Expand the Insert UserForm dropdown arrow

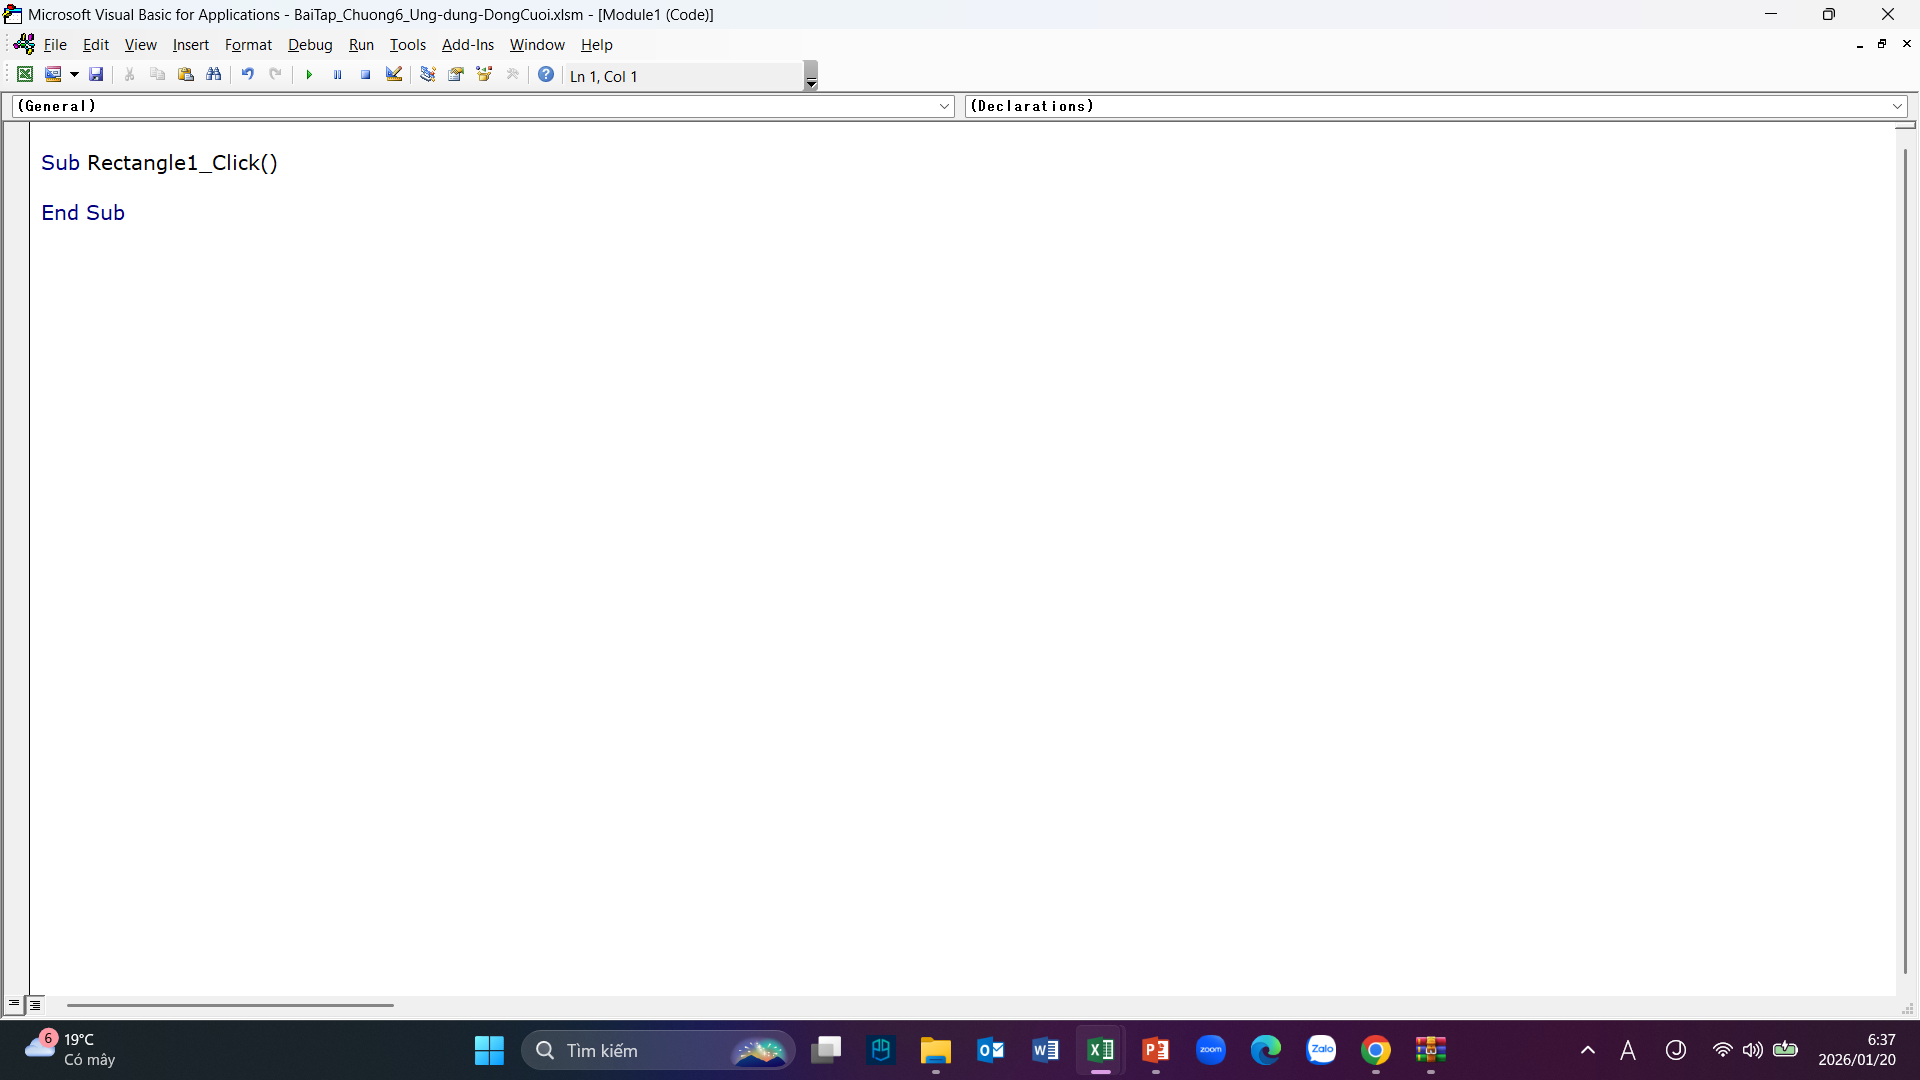coord(74,75)
